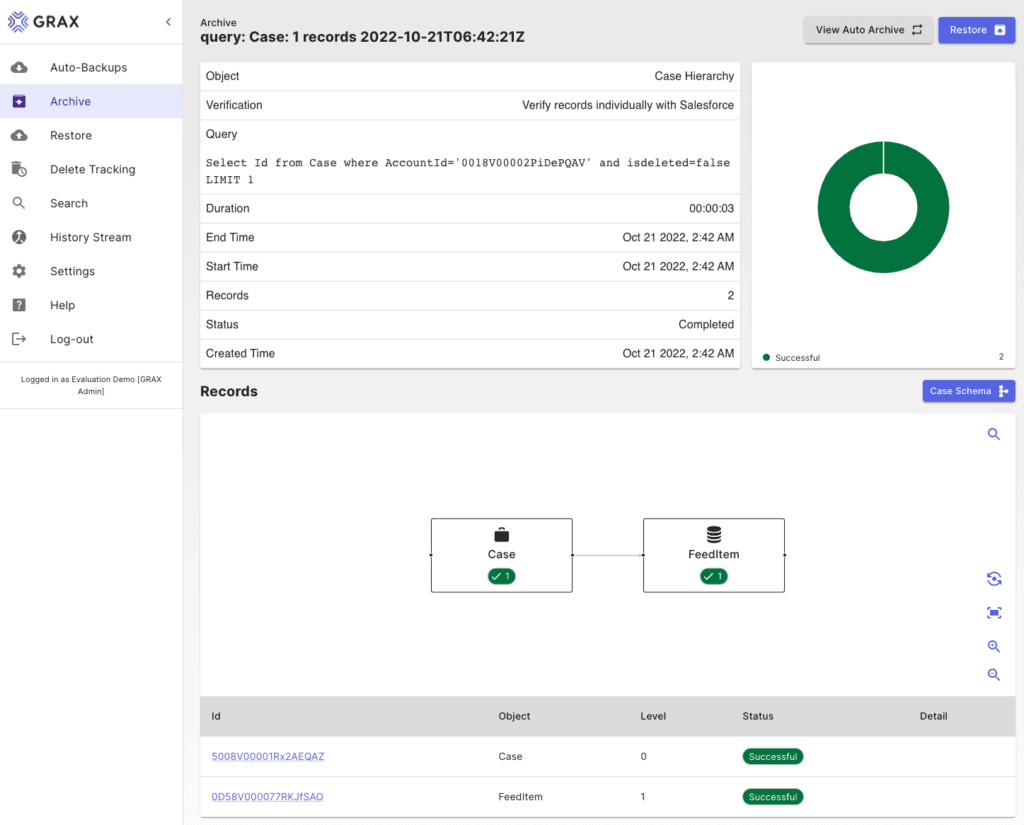Image resolution: width=1024 pixels, height=825 pixels.
Task: Zoom in on the records graph
Action: coord(994,646)
